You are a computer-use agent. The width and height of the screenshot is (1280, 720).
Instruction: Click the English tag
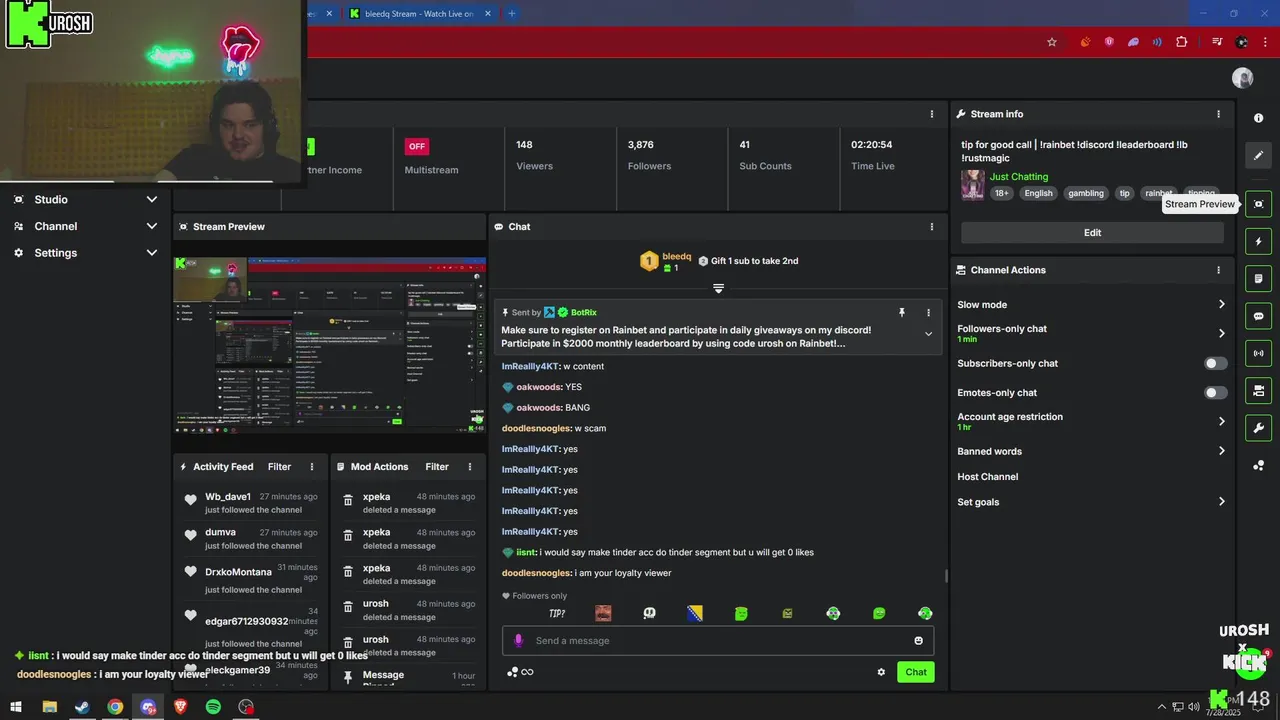pos(1038,194)
